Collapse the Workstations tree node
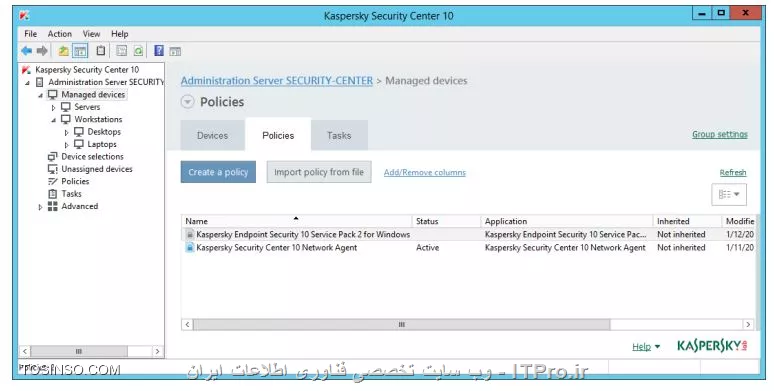Screen dimensions: 774x391 pos(53,119)
